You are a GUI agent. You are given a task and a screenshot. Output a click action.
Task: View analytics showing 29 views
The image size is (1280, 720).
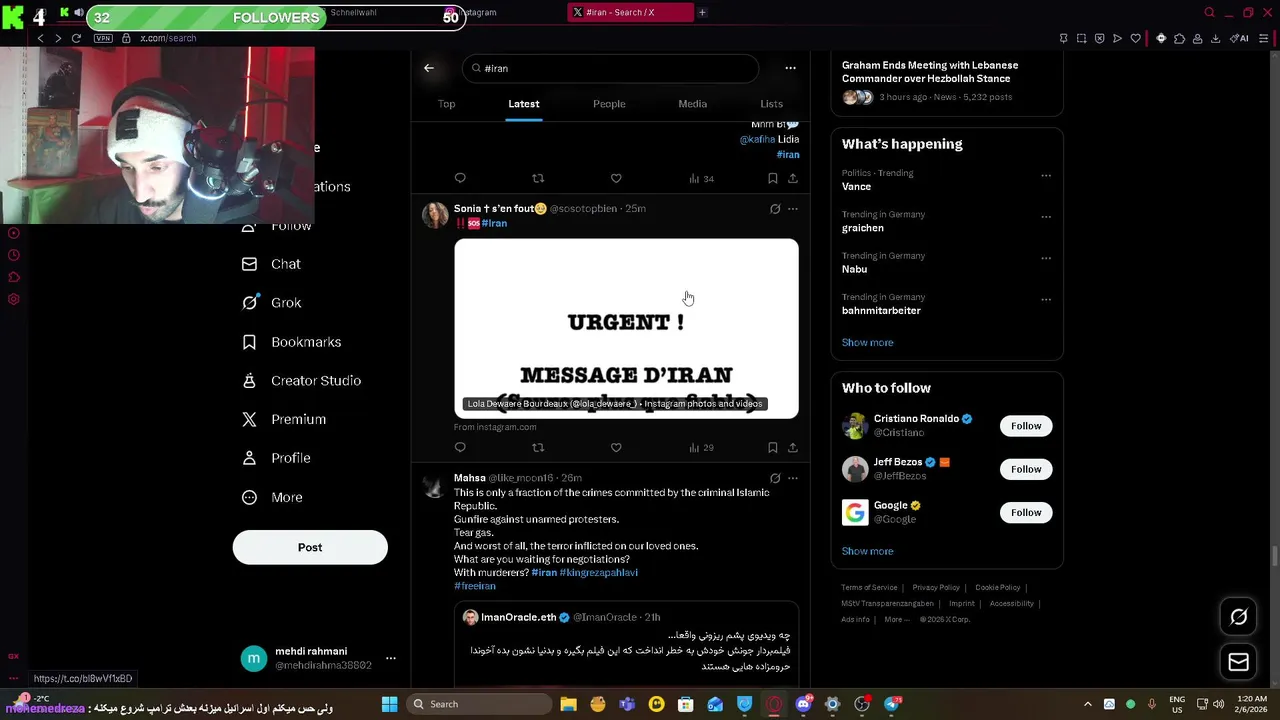[x=701, y=447]
